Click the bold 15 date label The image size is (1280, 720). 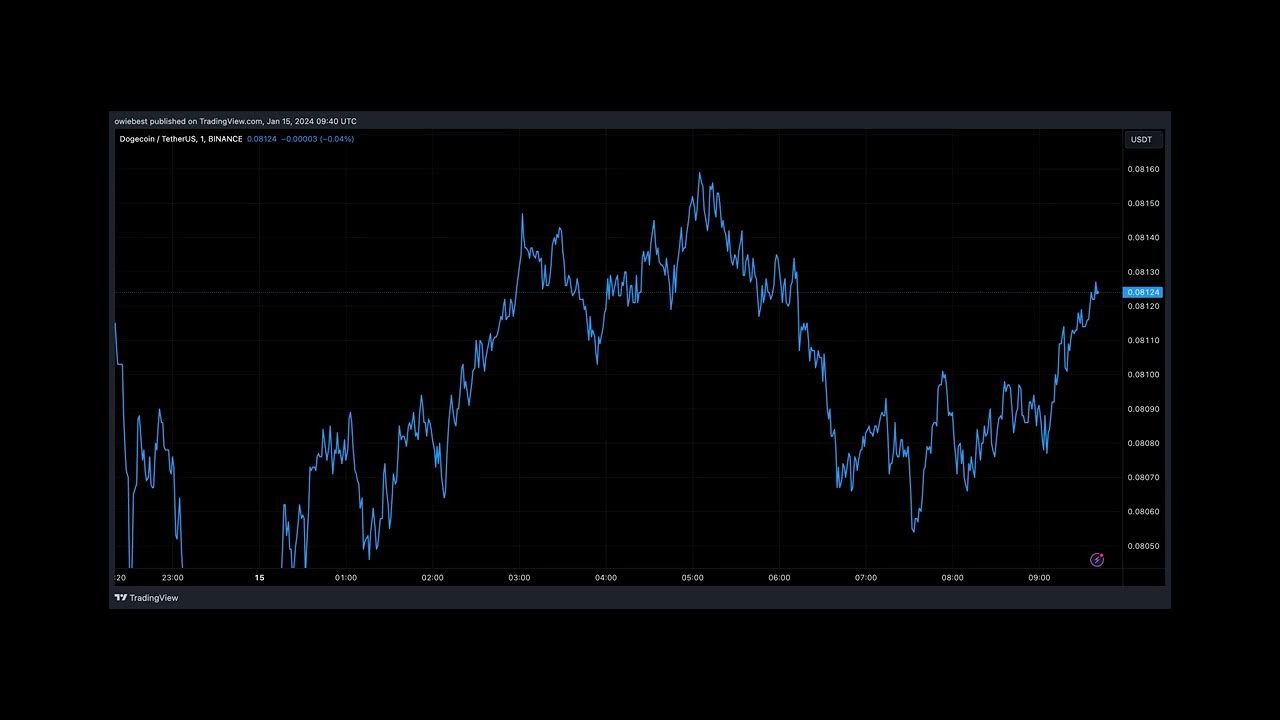pyautogui.click(x=259, y=578)
